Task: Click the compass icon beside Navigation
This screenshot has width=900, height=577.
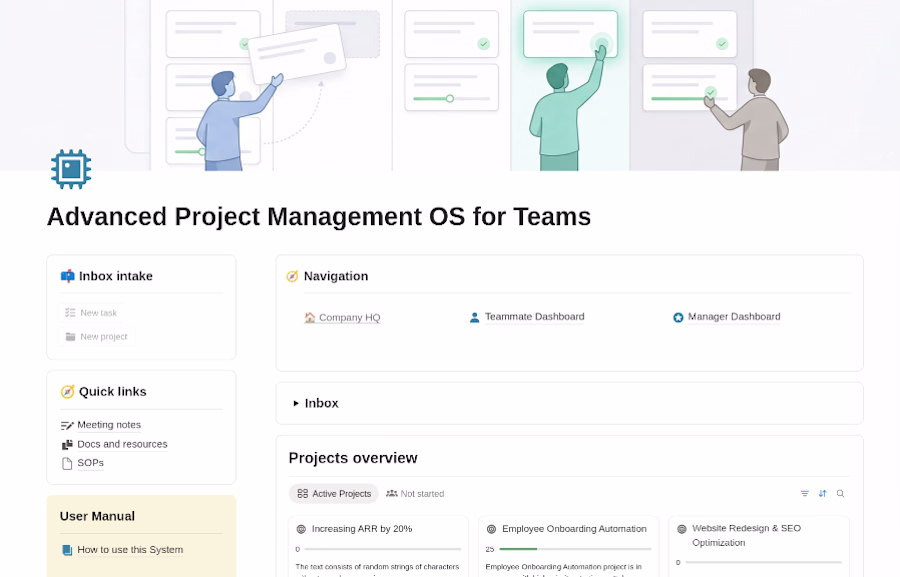Action: pos(292,276)
